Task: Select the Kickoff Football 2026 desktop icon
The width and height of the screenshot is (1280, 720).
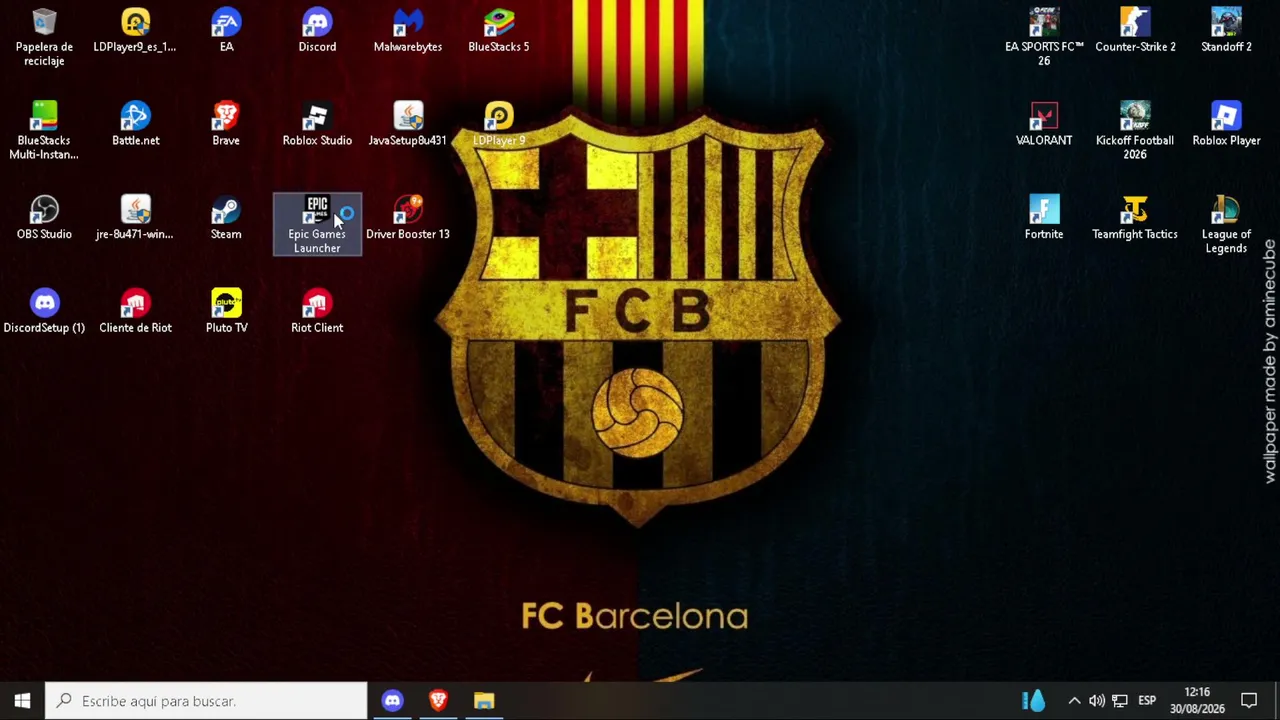Action: pyautogui.click(x=1135, y=130)
